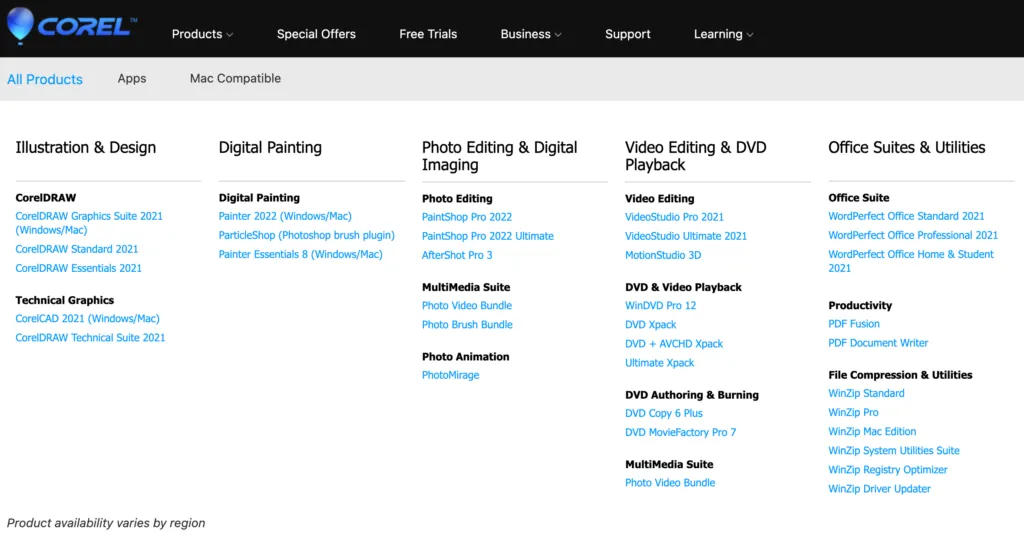Select PhotoMirage link
1024x555 pixels.
451,375
